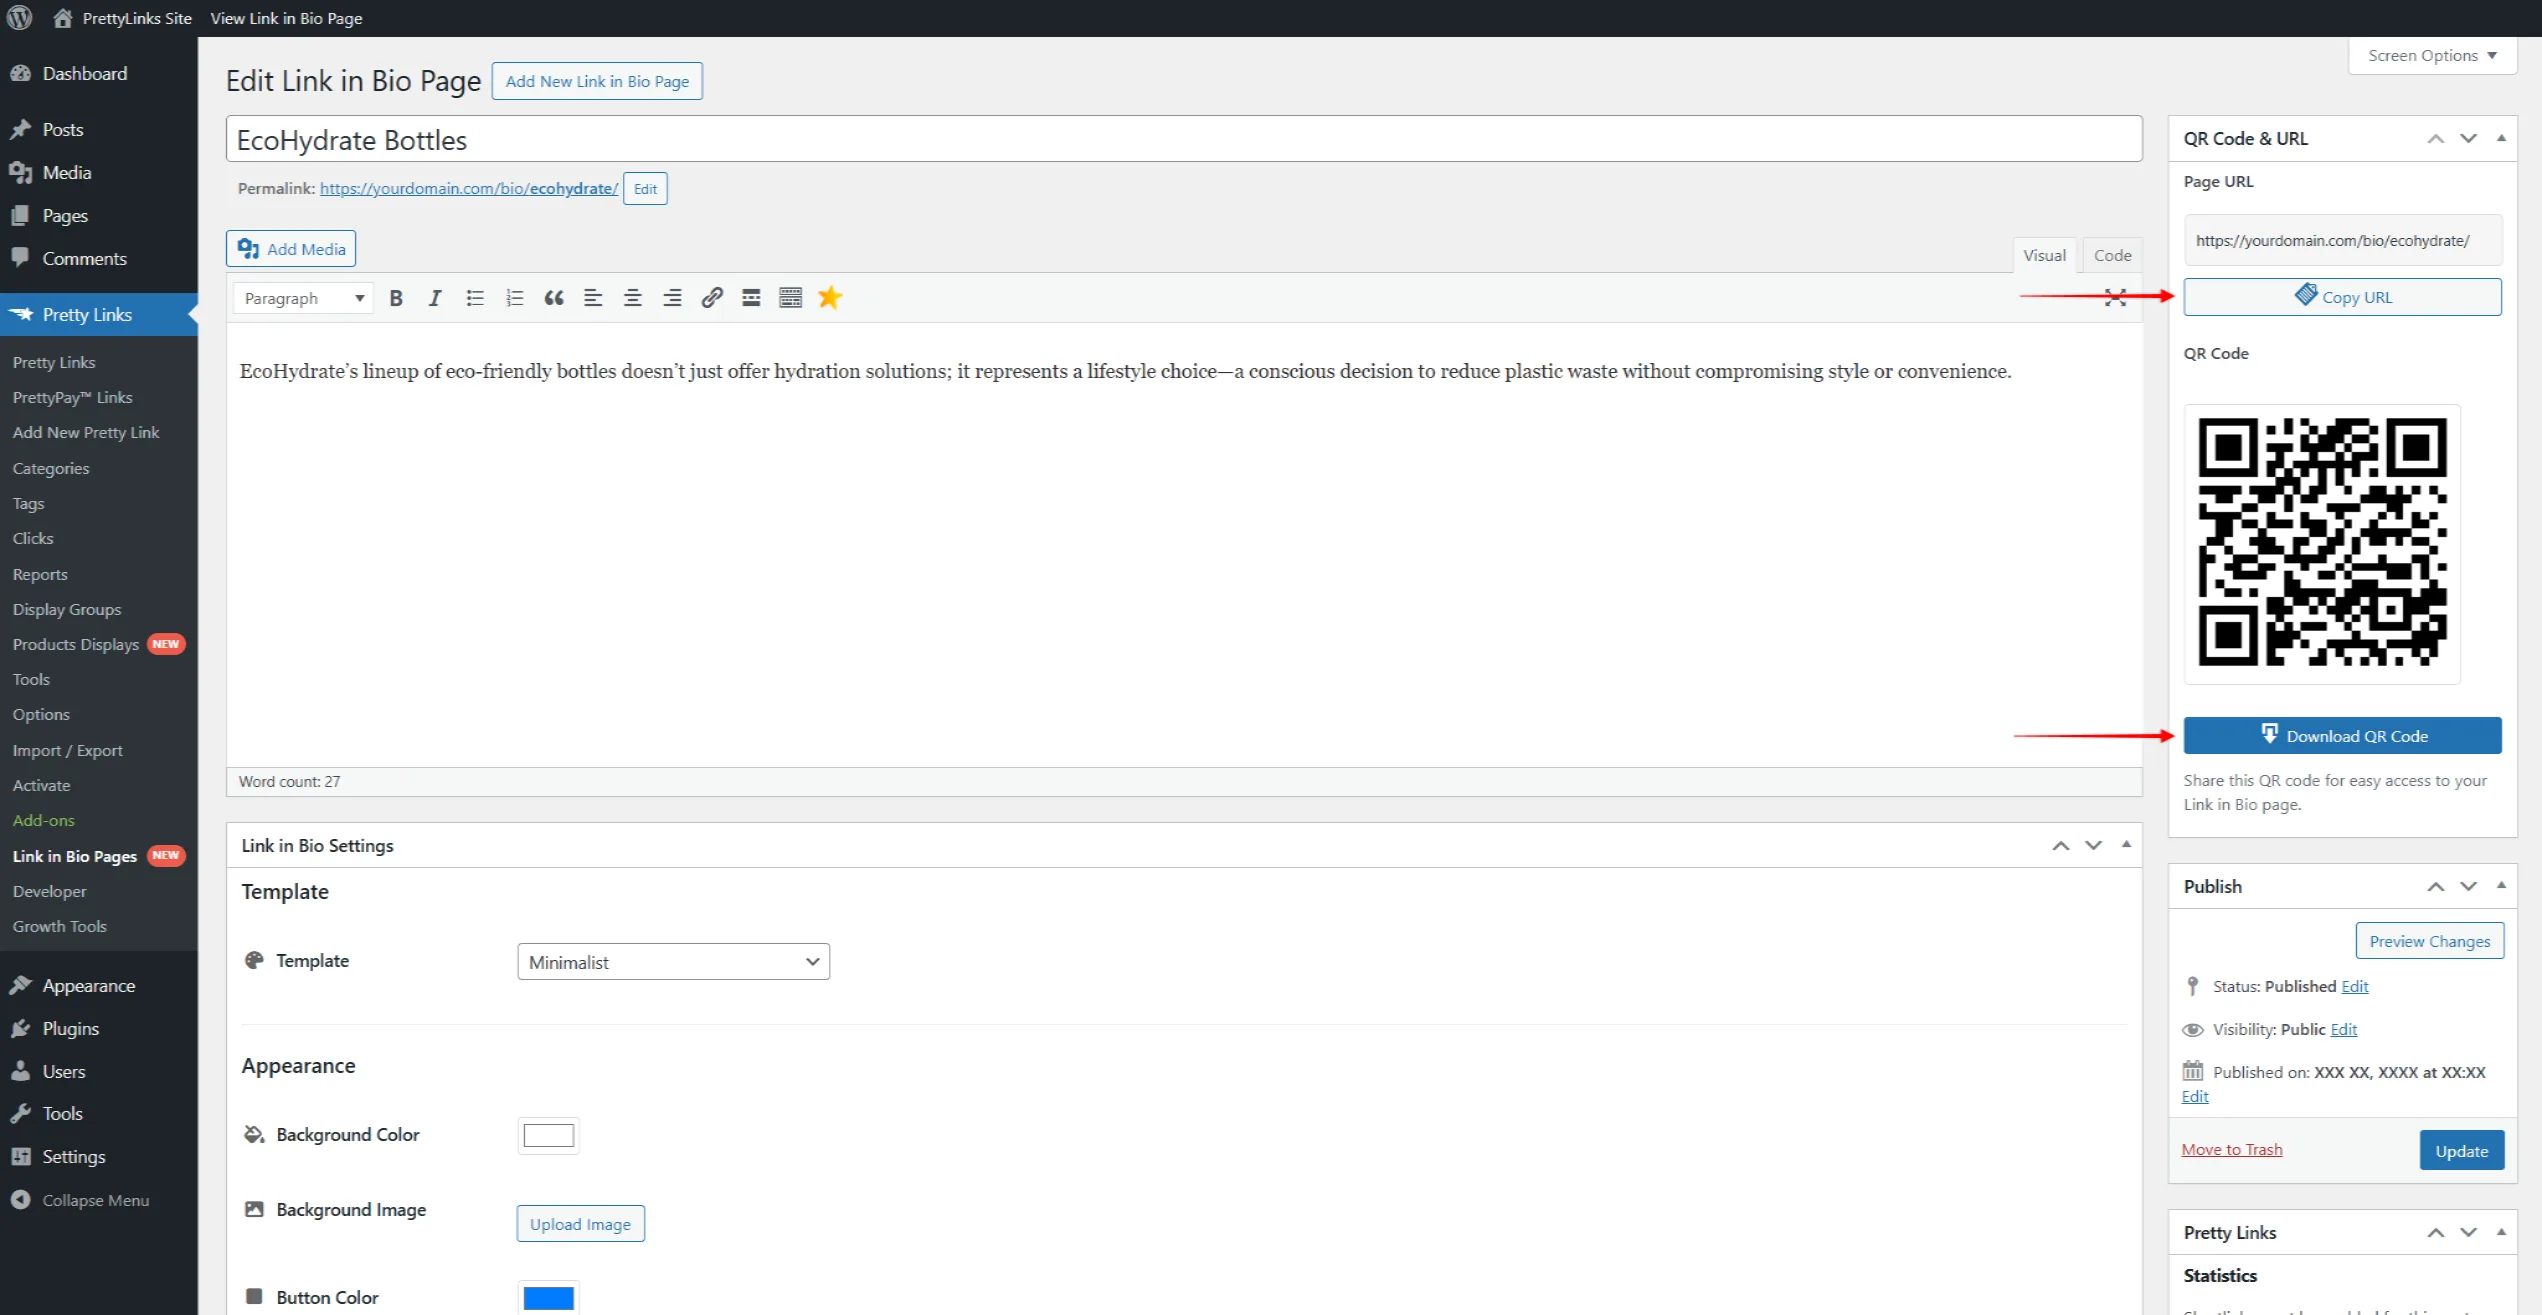Viewport: 2542px width, 1315px height.
Task: Expand Screen Options menu
Action: pyautogui.click(x=2431, y=56)
